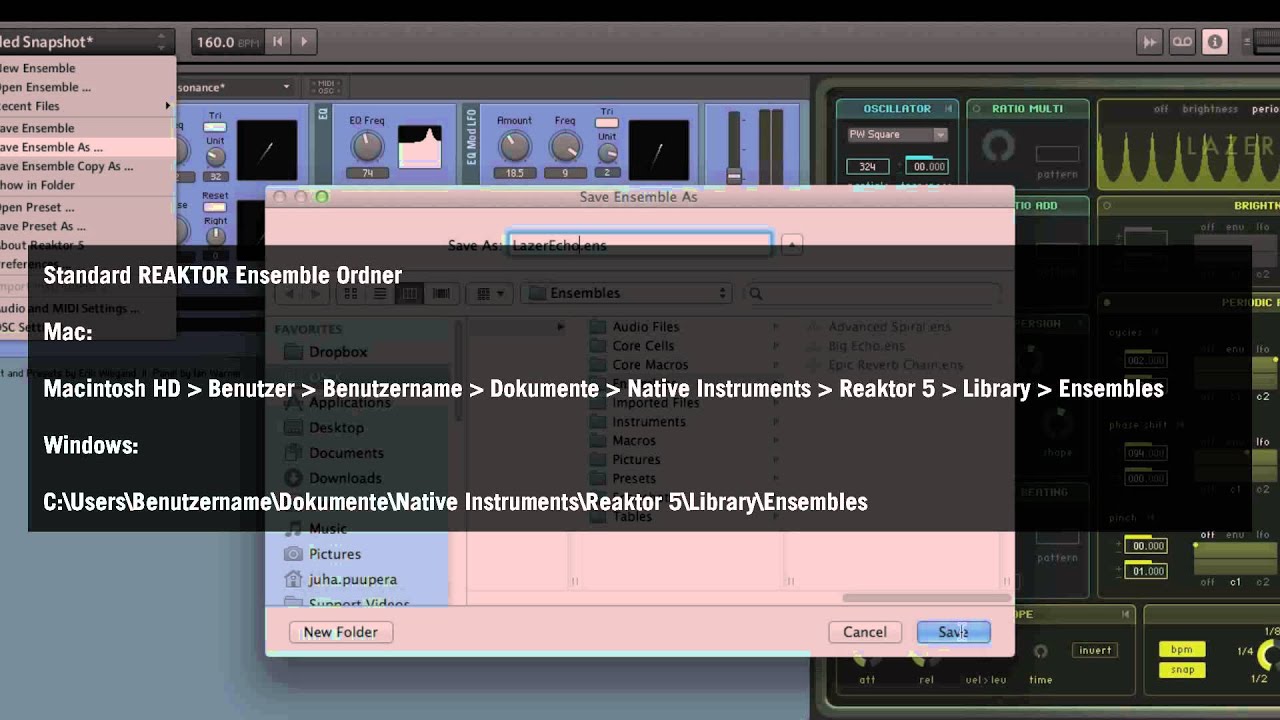Click the Desktop icon in sidebar
The height and width of the screenshot is (720, 1280).
[x=293, y=428]
